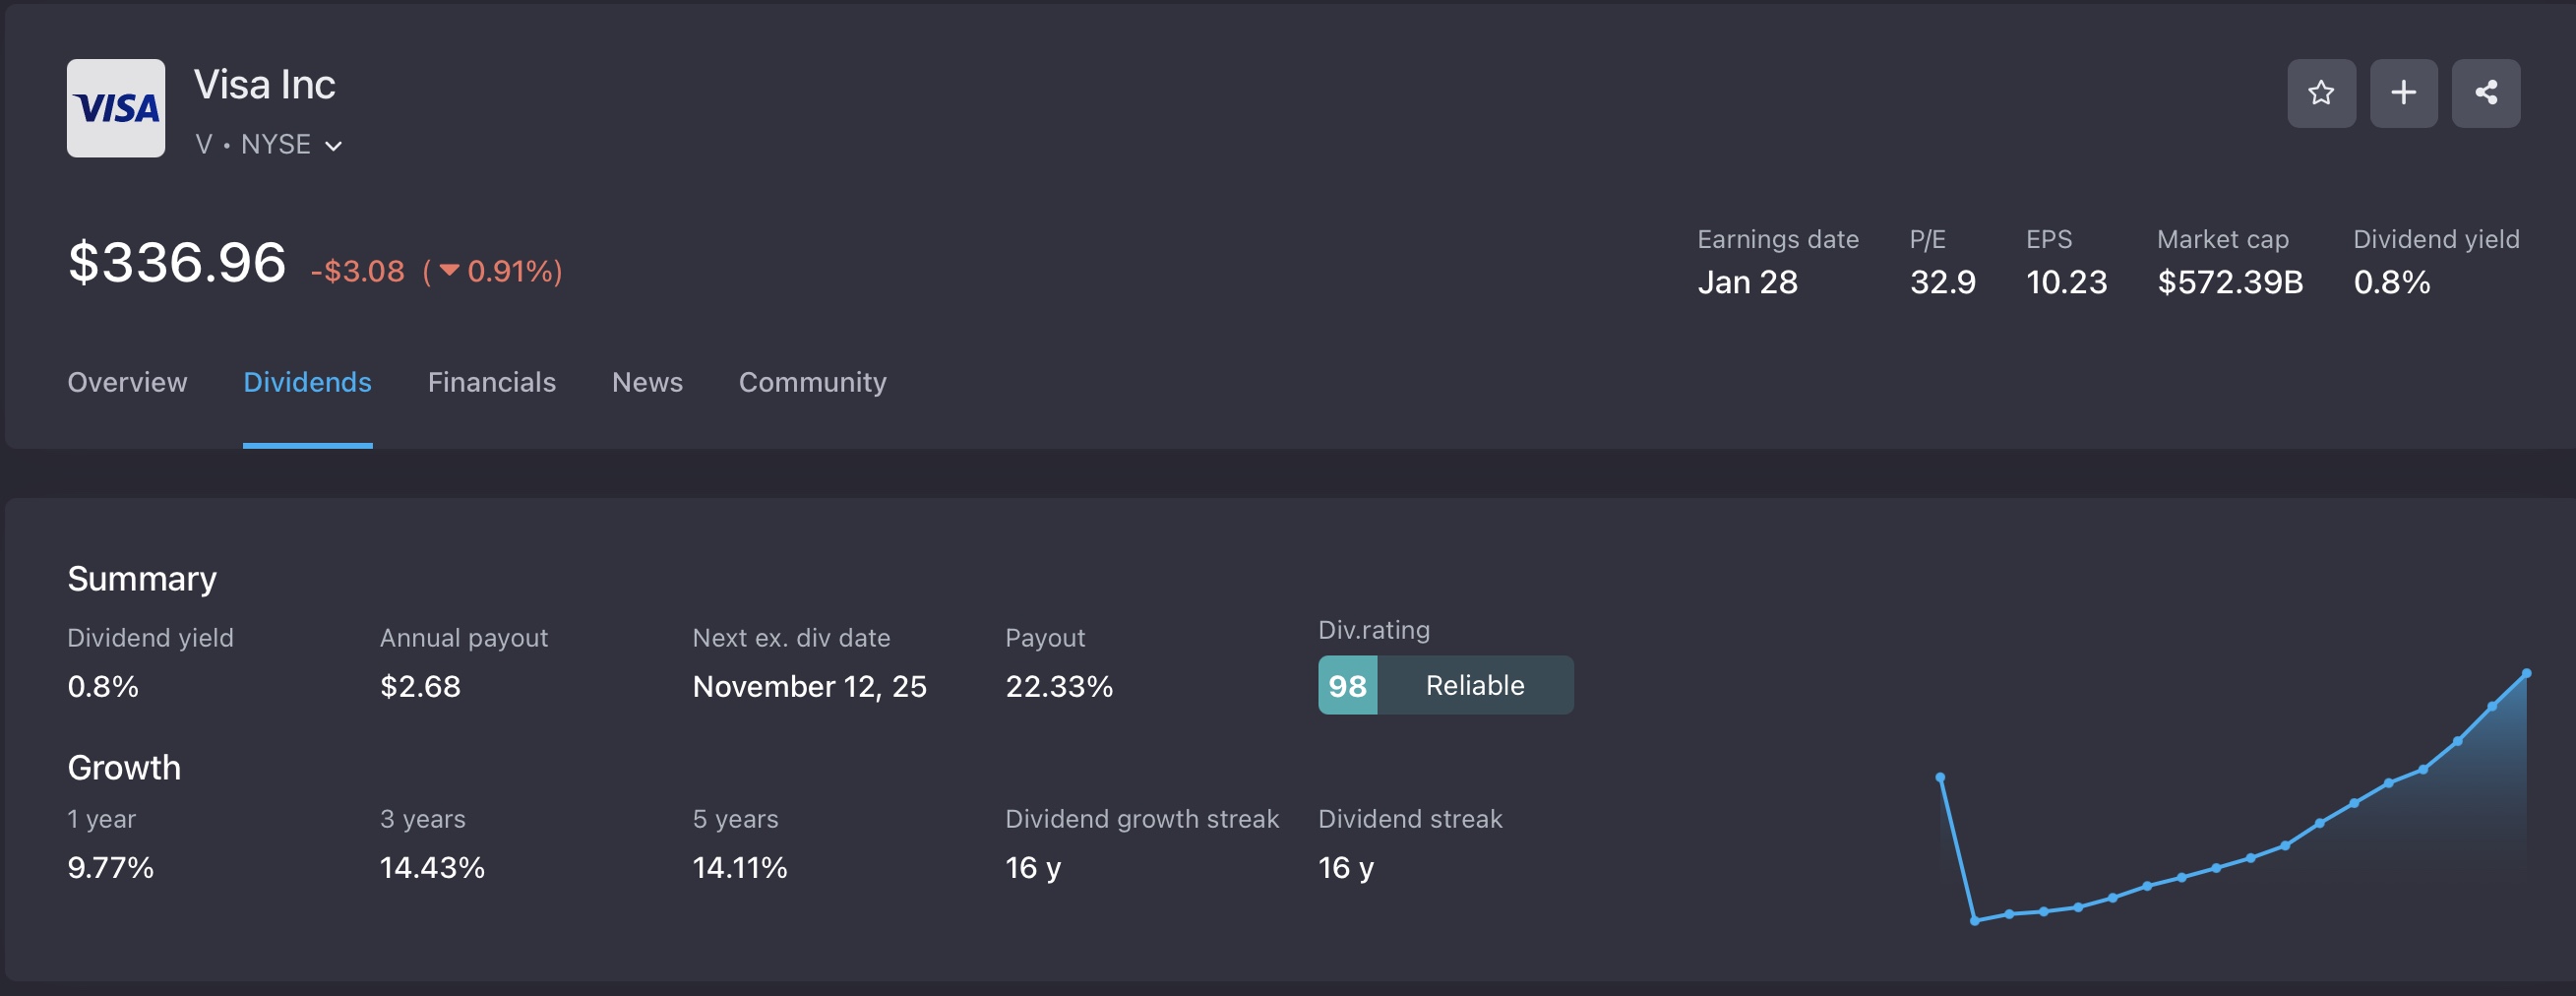Open the Community tab
This screenshot has width=2576, height=996.
click(812, 382)
